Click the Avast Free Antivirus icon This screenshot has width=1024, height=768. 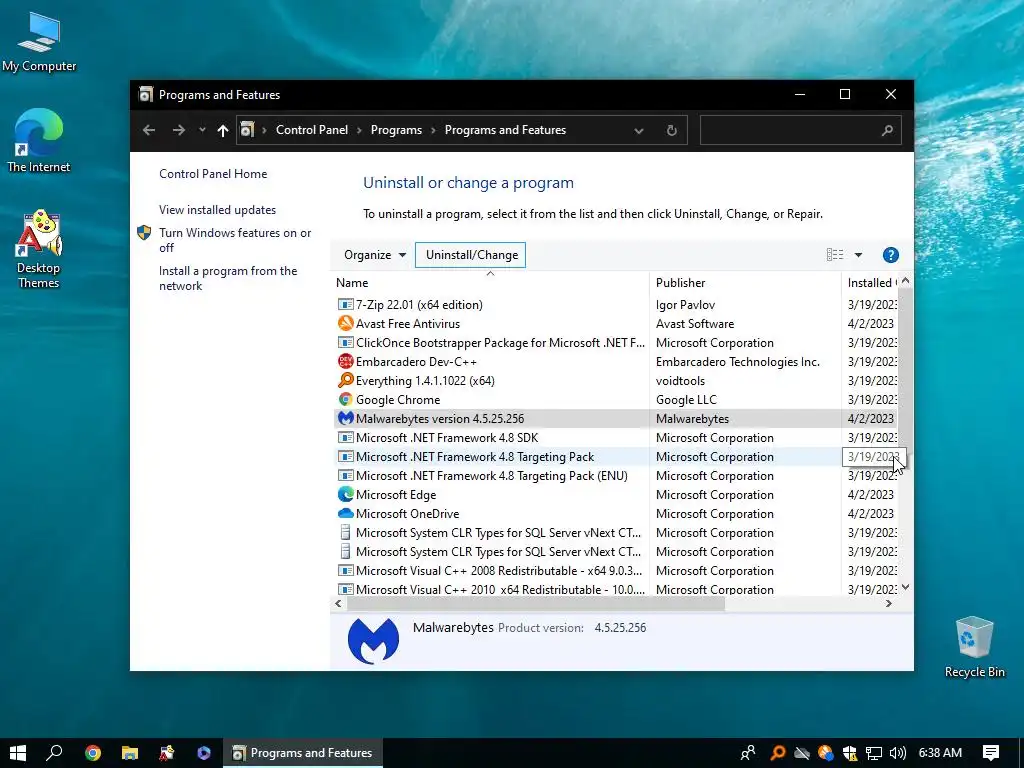point(345,323)
